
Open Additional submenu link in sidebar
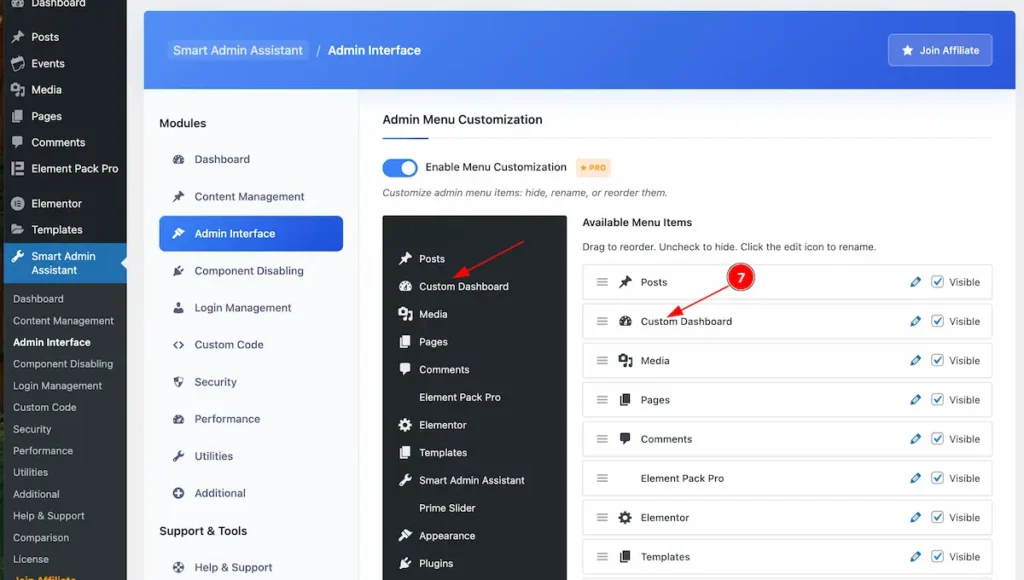36,494
